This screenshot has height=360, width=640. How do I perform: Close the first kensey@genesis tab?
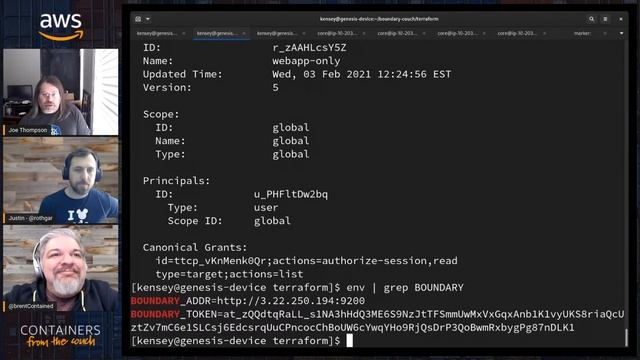pos(184,33)
